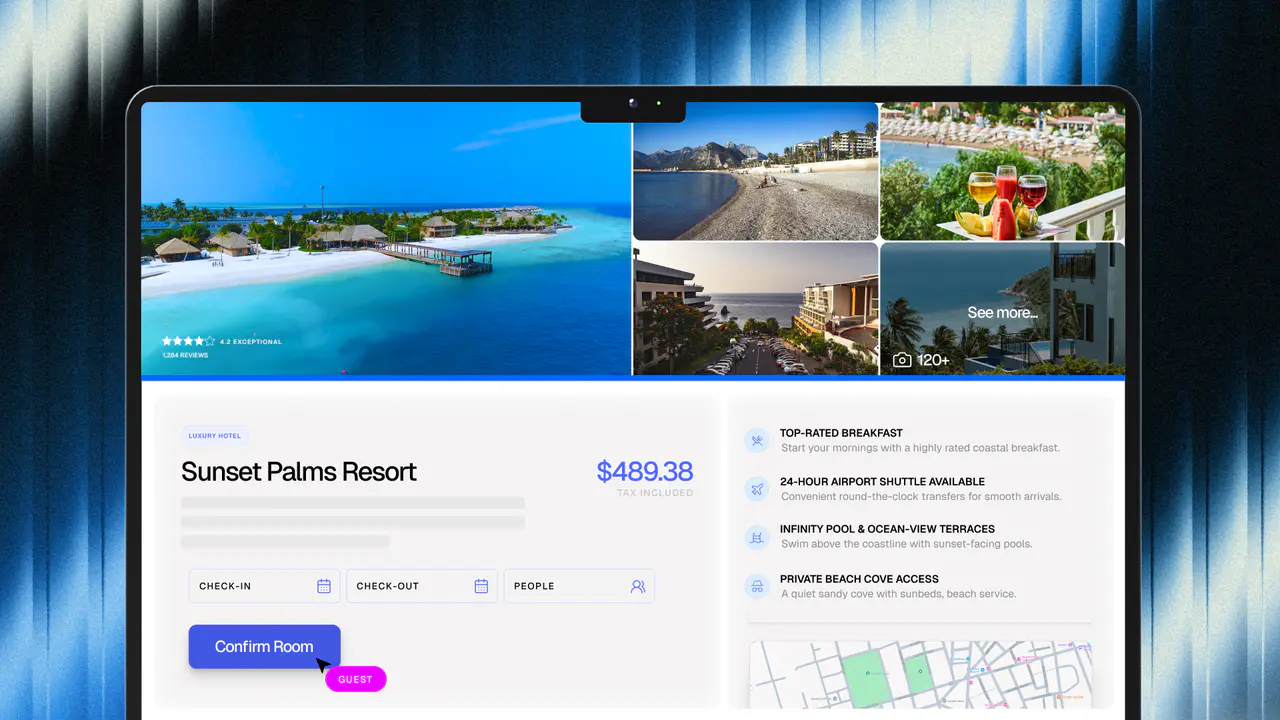
Task: Click the Private Beach Cove Access heading
Action: coord(859,579)
